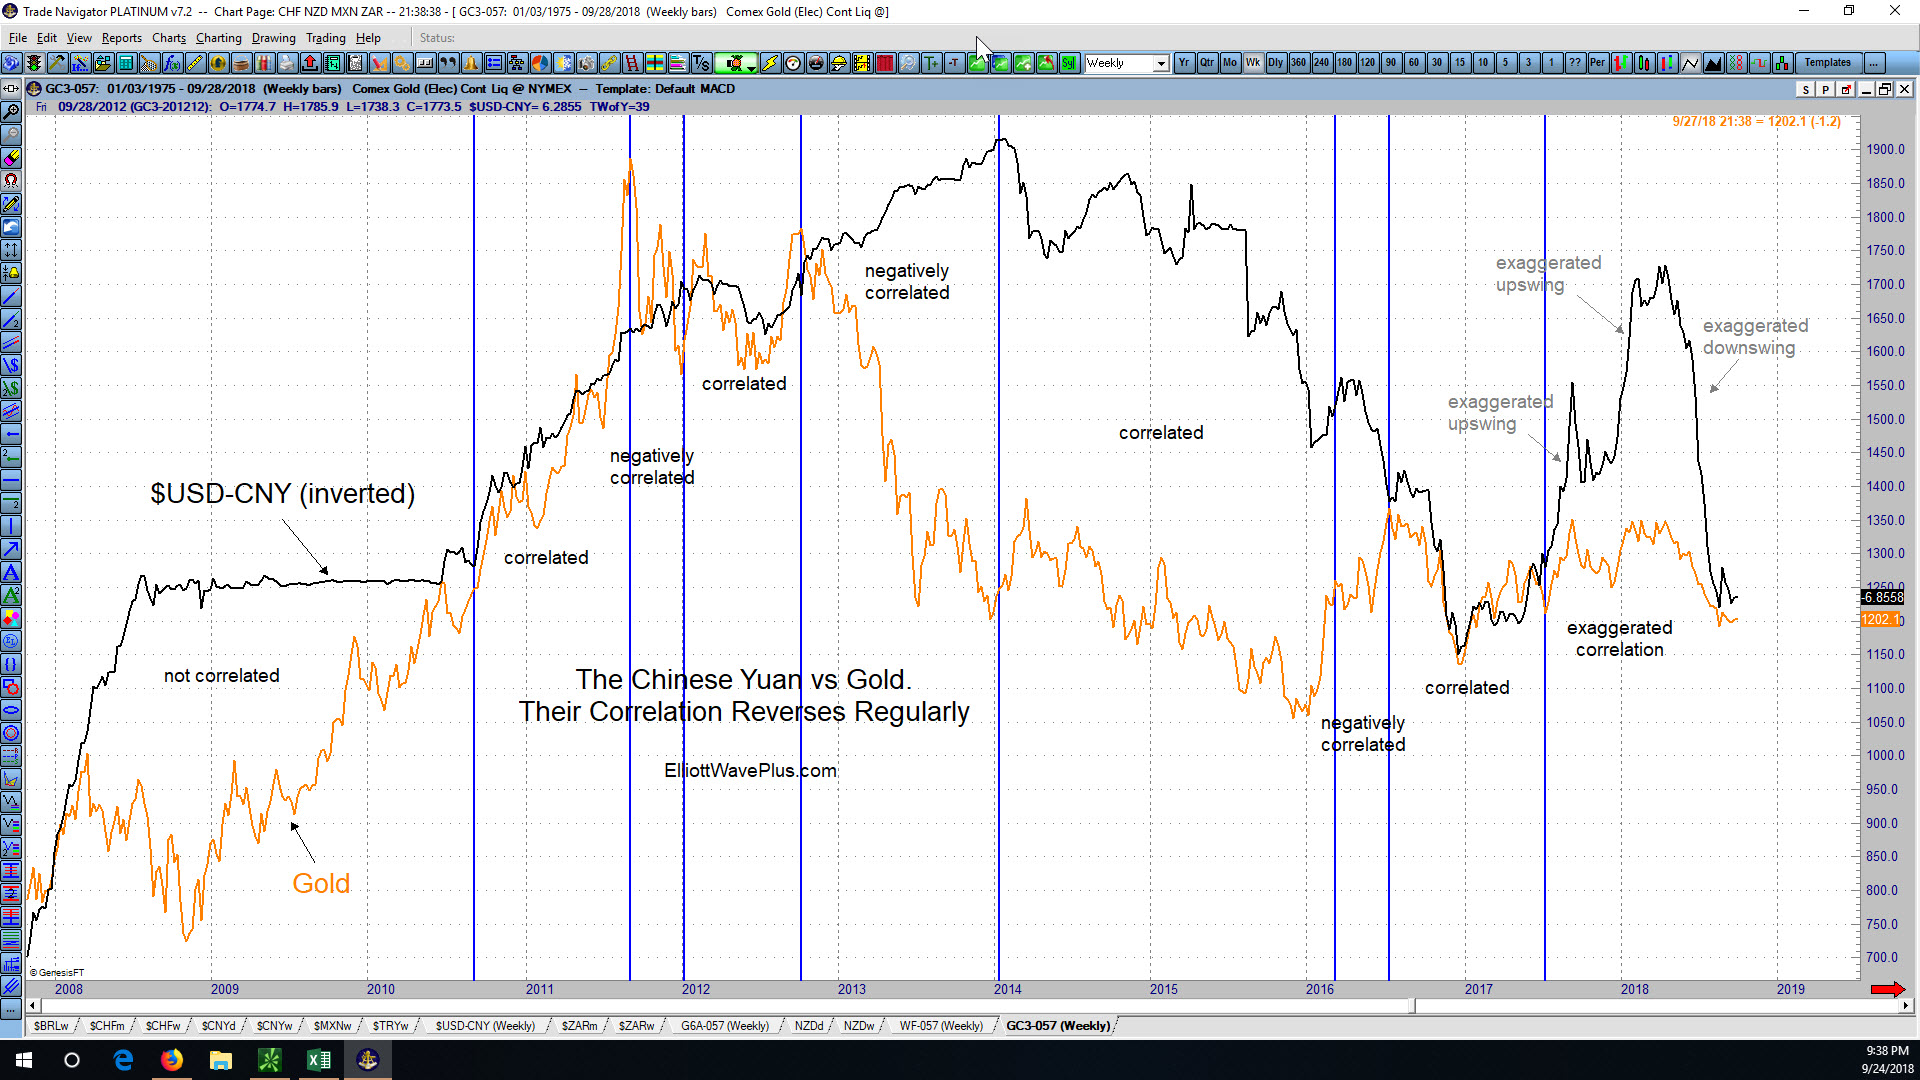Switch to the Mo monthly timeframe

(x=1230, y=63)
